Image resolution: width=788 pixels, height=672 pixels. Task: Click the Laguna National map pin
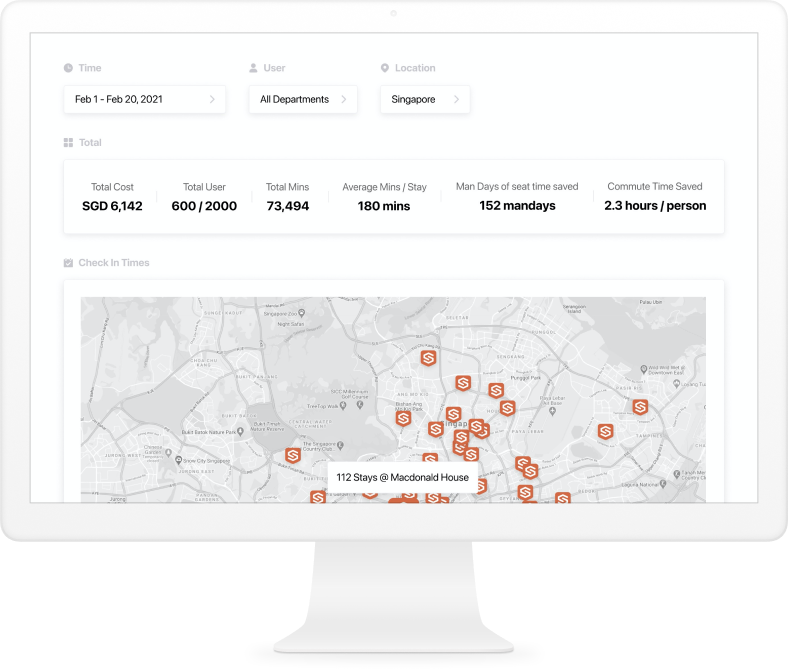(663, 484)
